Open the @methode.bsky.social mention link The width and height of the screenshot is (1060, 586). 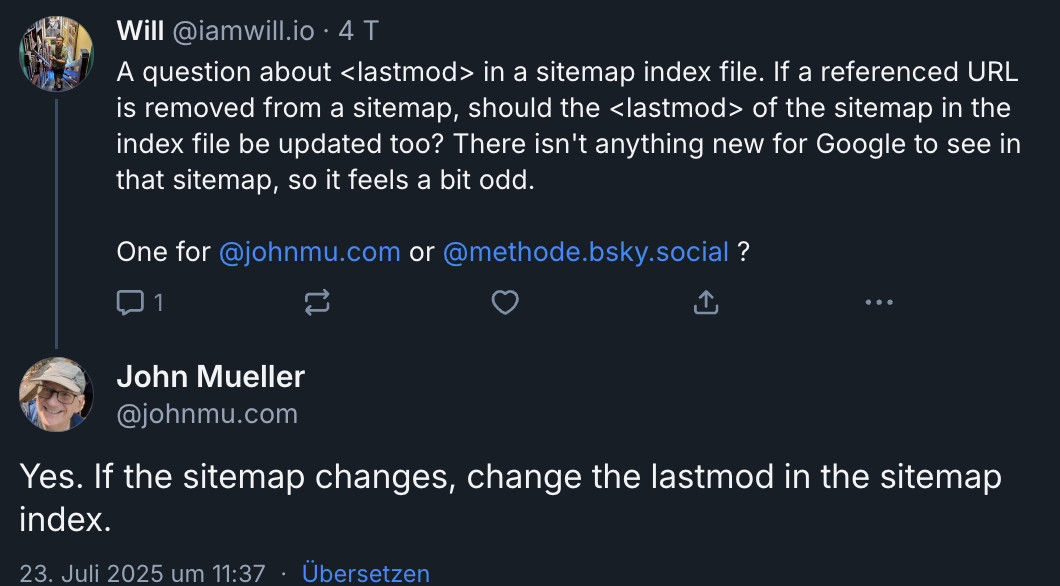[585, 252]
